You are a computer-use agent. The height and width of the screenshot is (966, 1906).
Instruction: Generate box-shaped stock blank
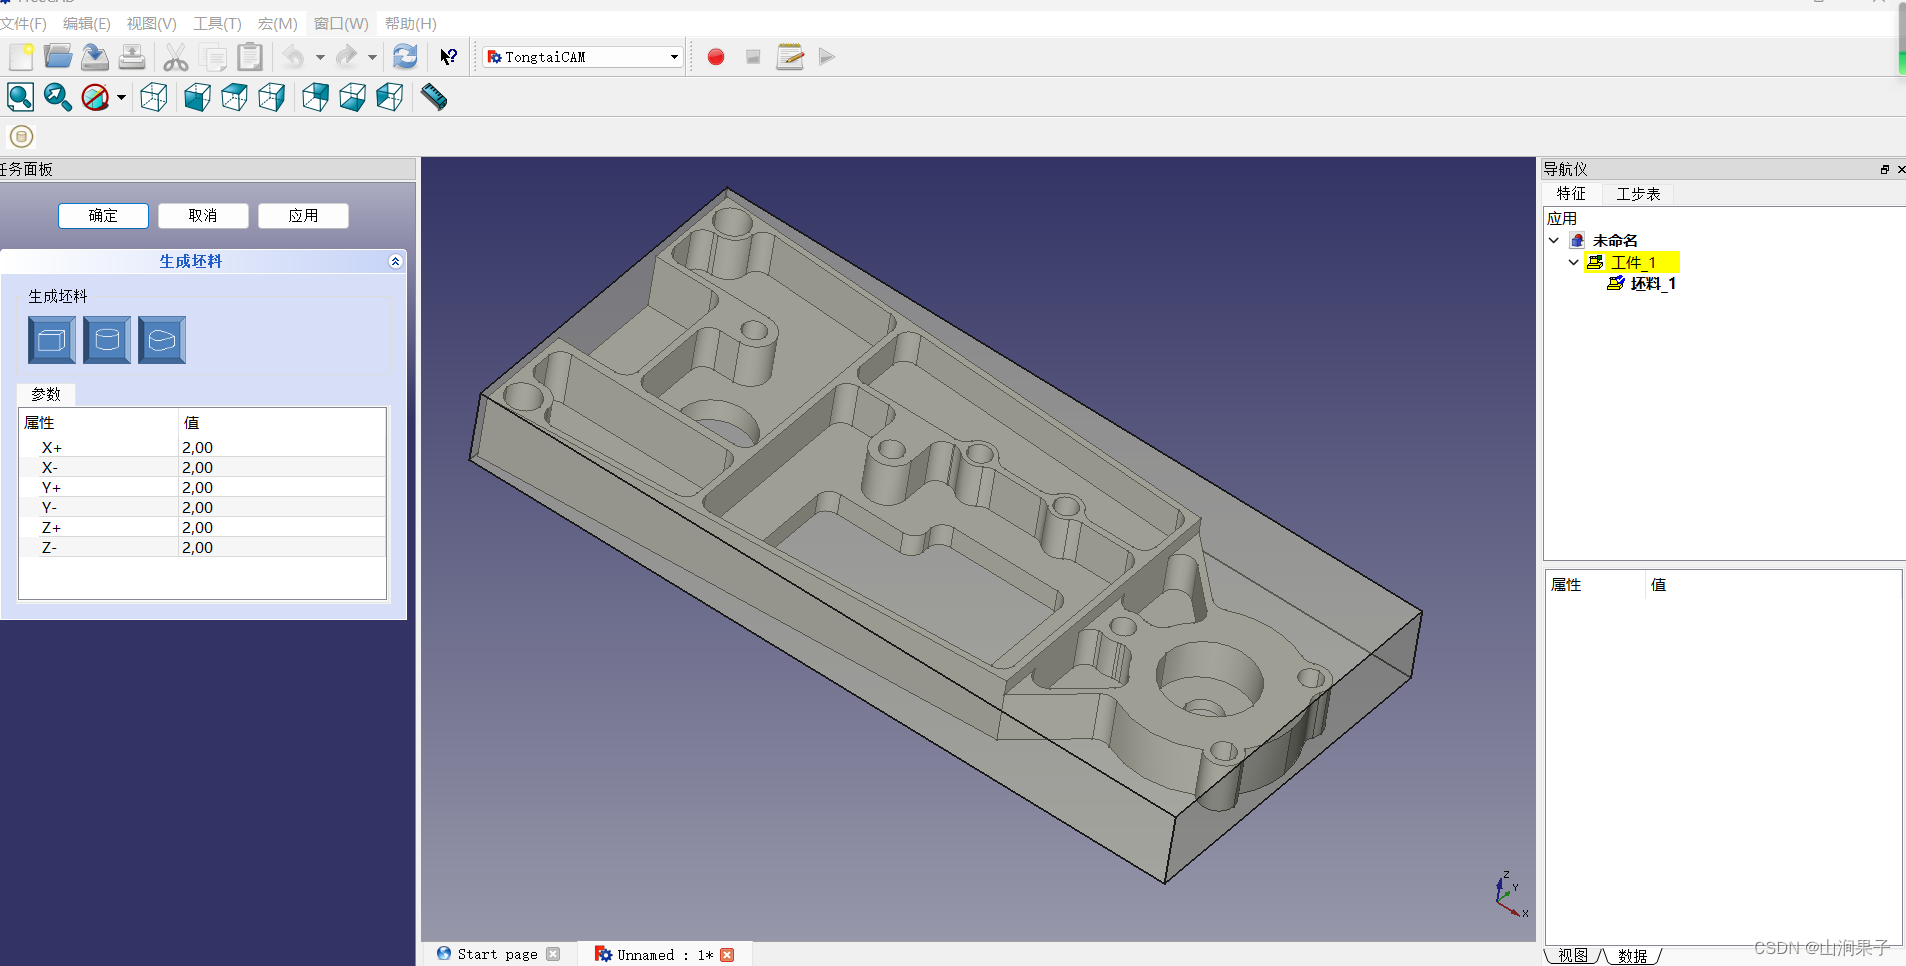tap(52, 340)
